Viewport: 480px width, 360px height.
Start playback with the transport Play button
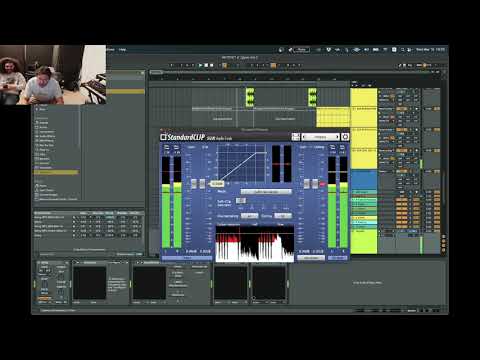coord(200,65)
